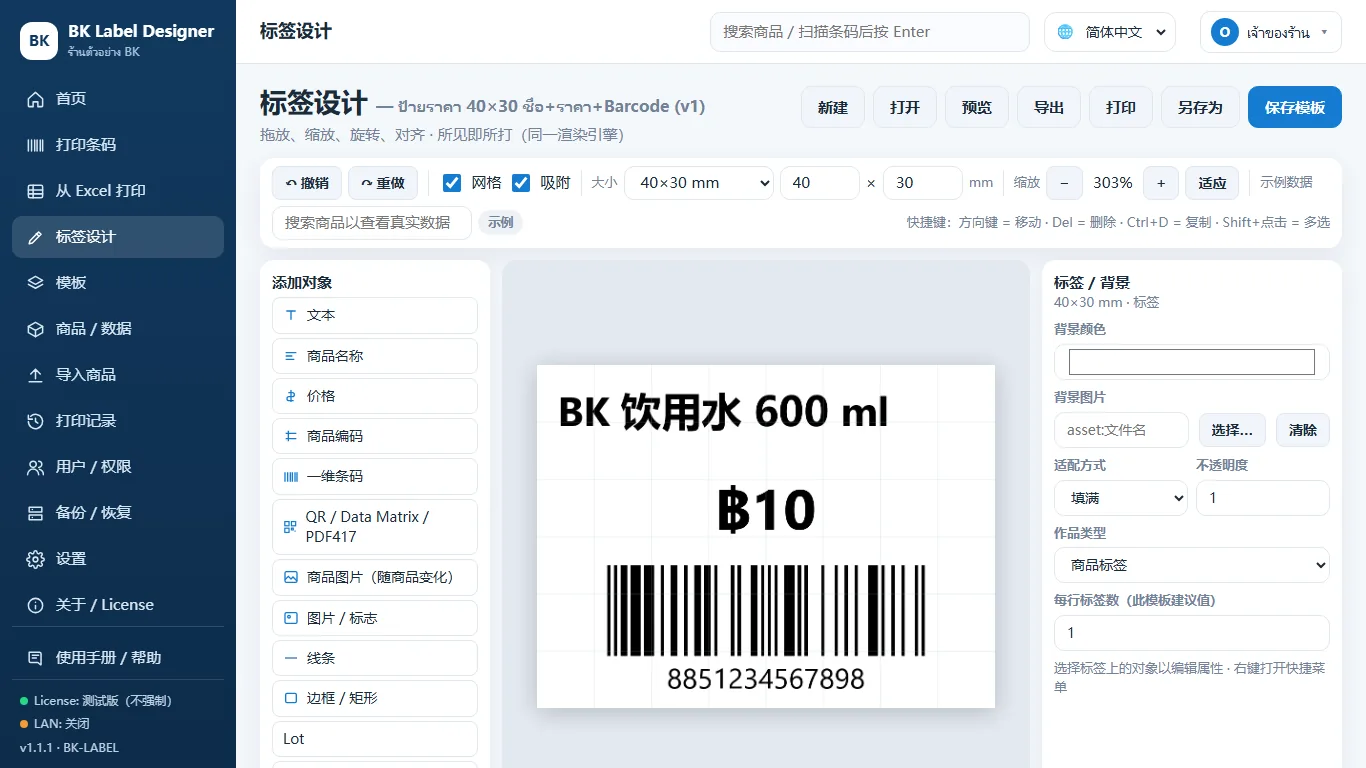This screenshot has height=768, width=1366.
Task: Click the server icon beside 备份 / 恢复
Action: tap(36, 513)
